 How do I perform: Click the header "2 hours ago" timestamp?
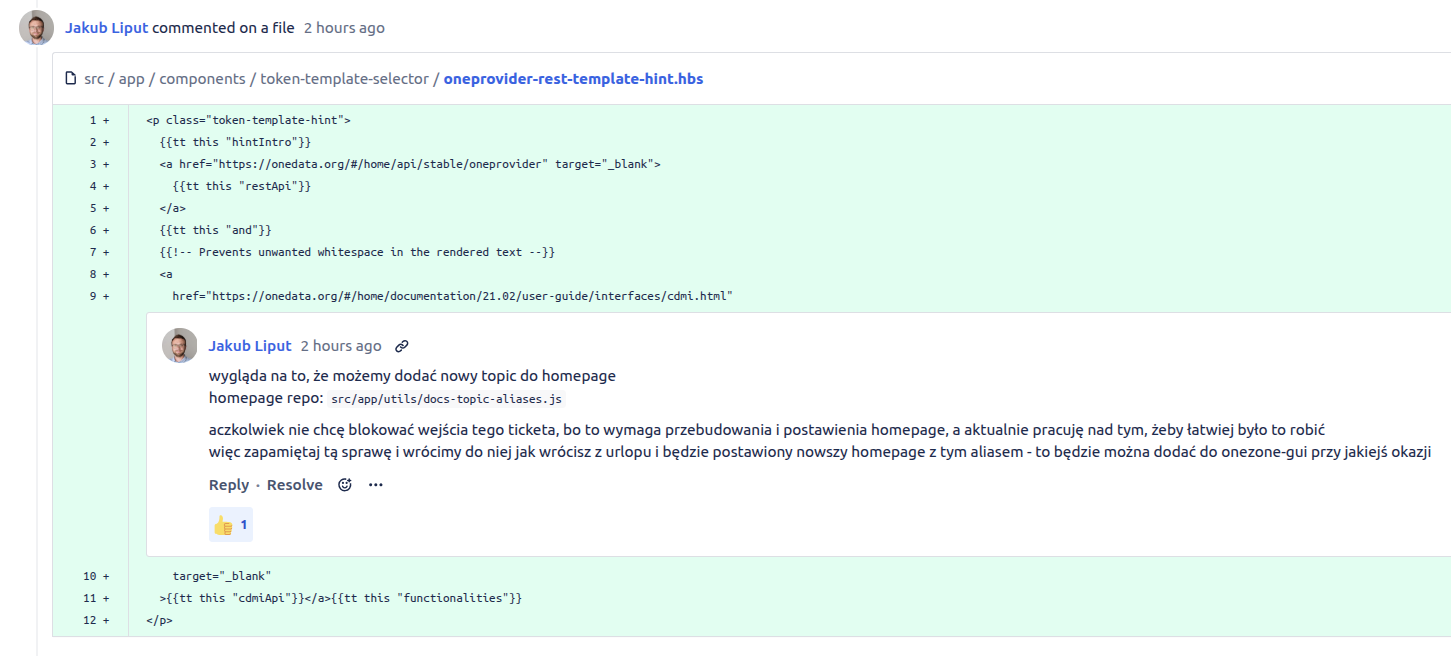coord(344,28)
